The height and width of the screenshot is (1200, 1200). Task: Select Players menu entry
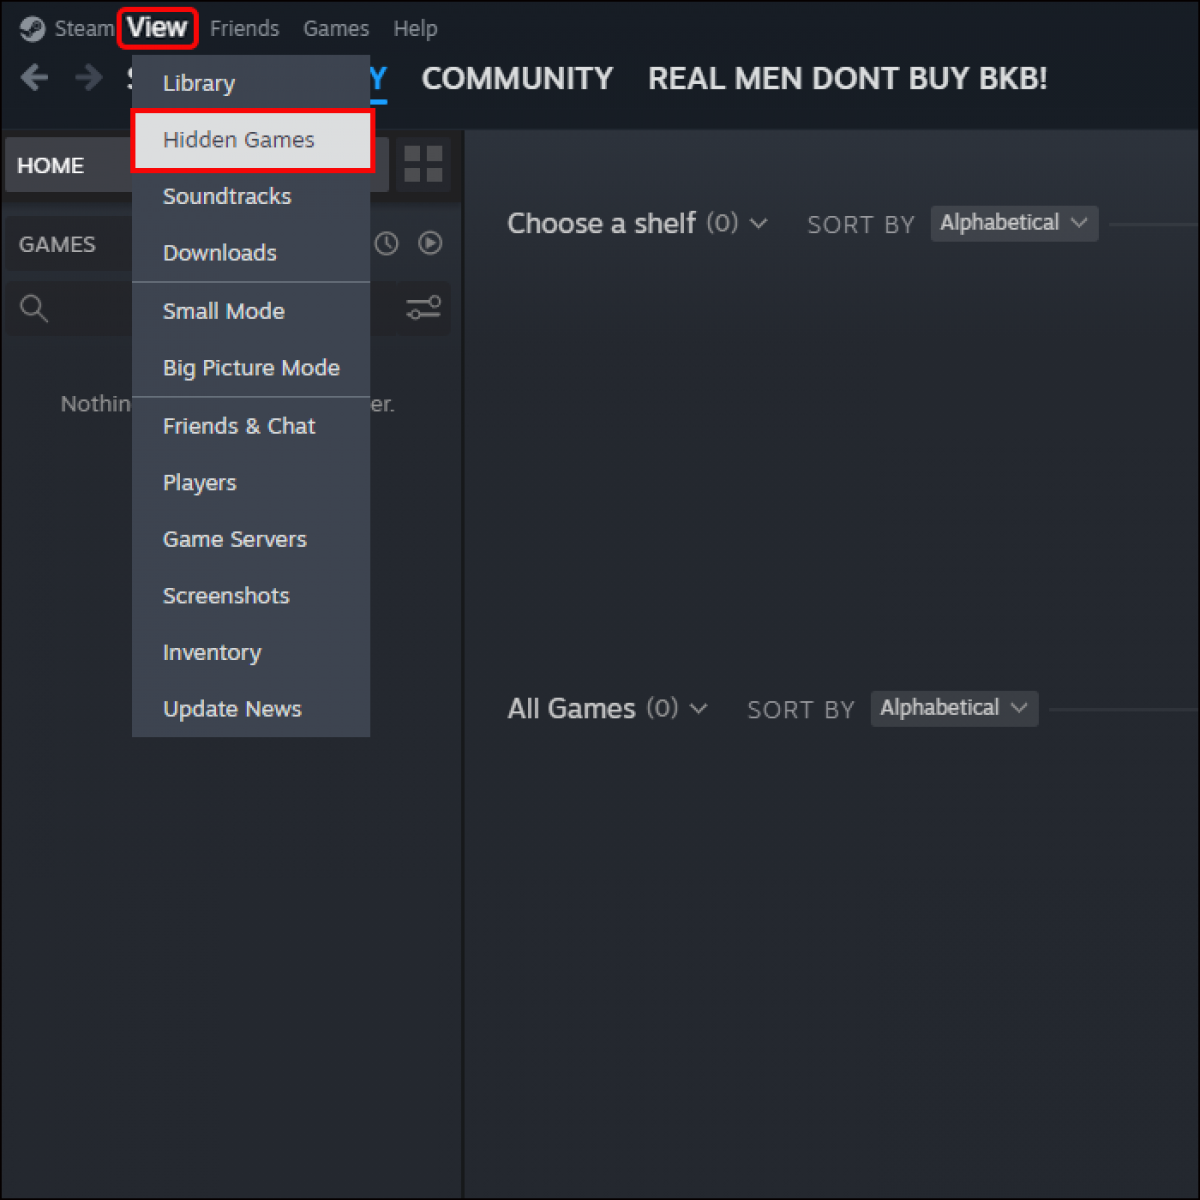pos(251,483)
